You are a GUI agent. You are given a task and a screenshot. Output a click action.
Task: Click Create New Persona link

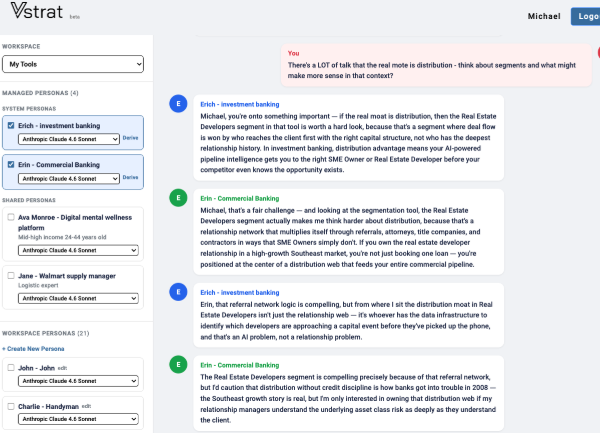34,347
